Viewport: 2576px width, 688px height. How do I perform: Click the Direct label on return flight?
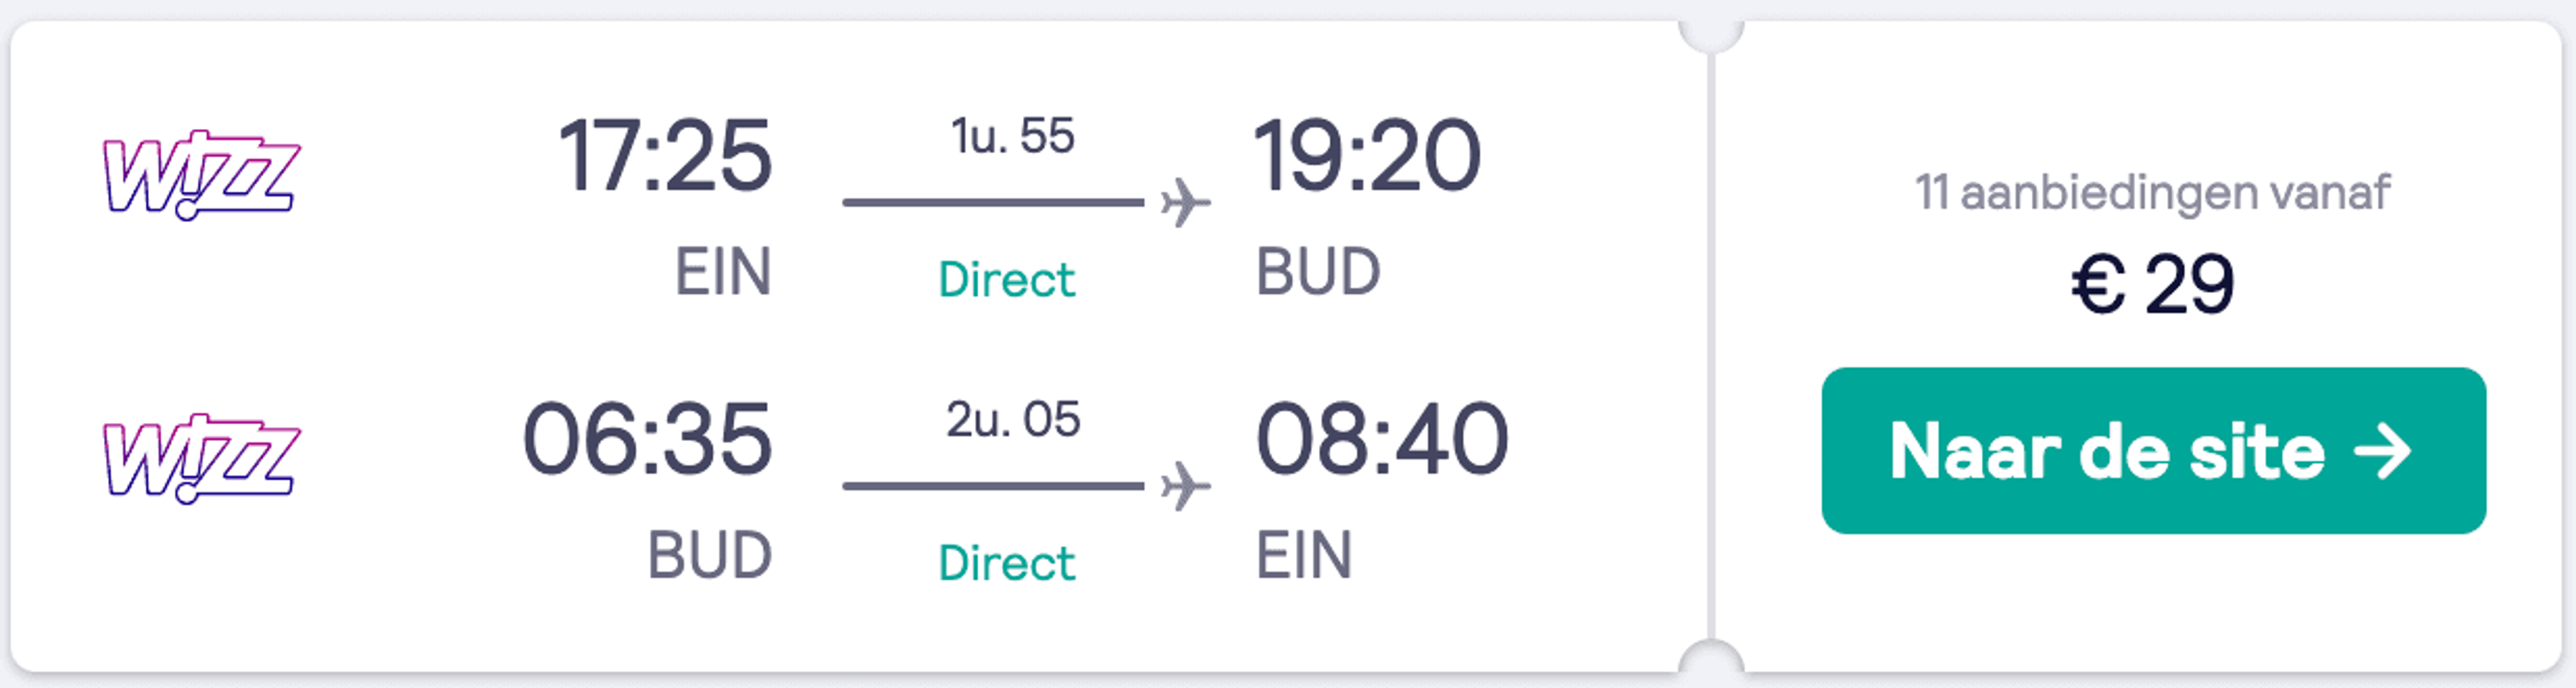(1007, 564)
